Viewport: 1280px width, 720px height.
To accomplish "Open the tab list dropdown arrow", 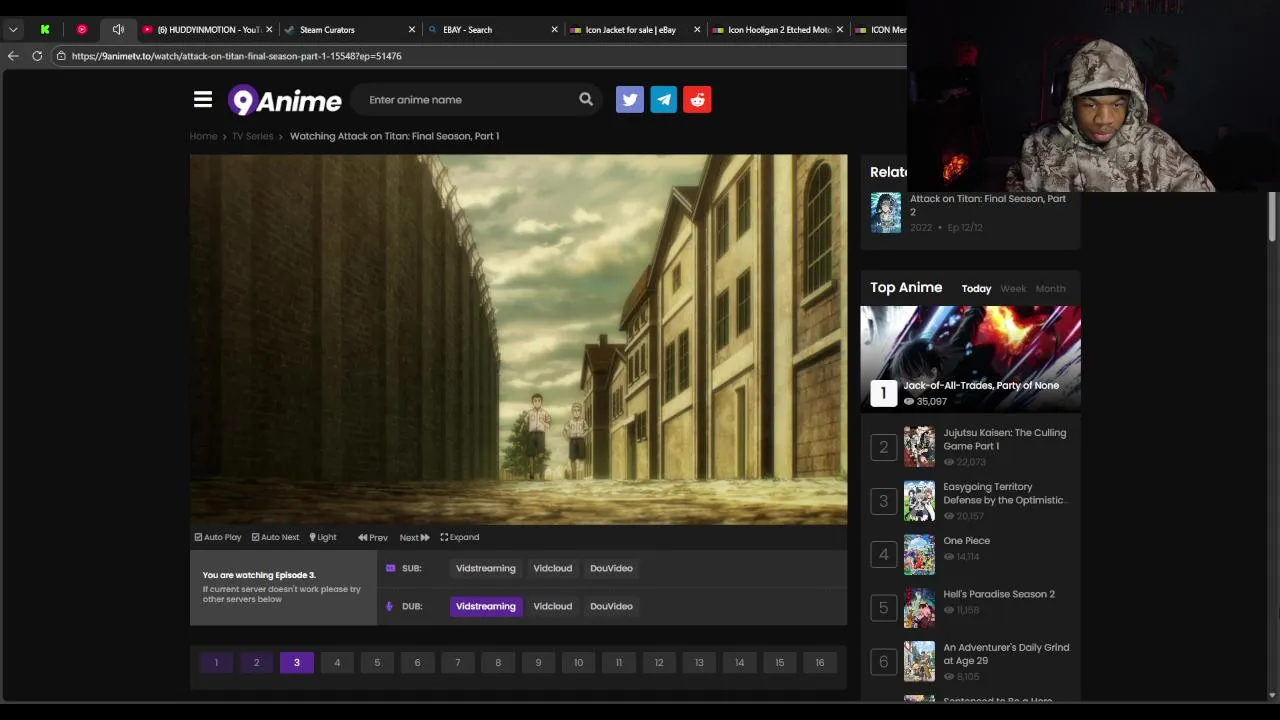I will click(x=13, y=30).
